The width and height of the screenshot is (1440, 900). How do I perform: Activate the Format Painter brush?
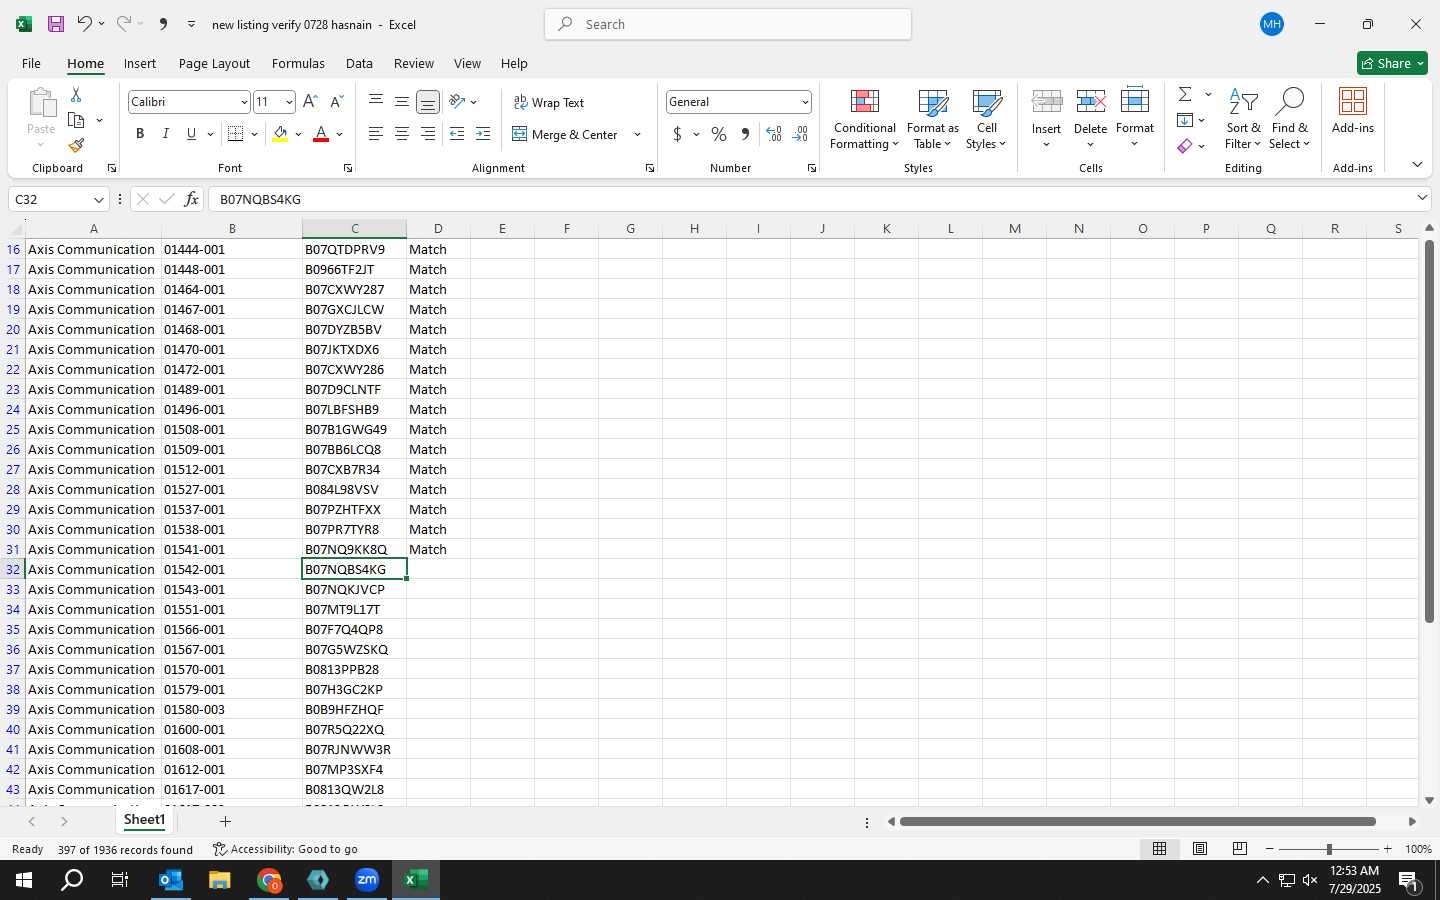[76, 146]
